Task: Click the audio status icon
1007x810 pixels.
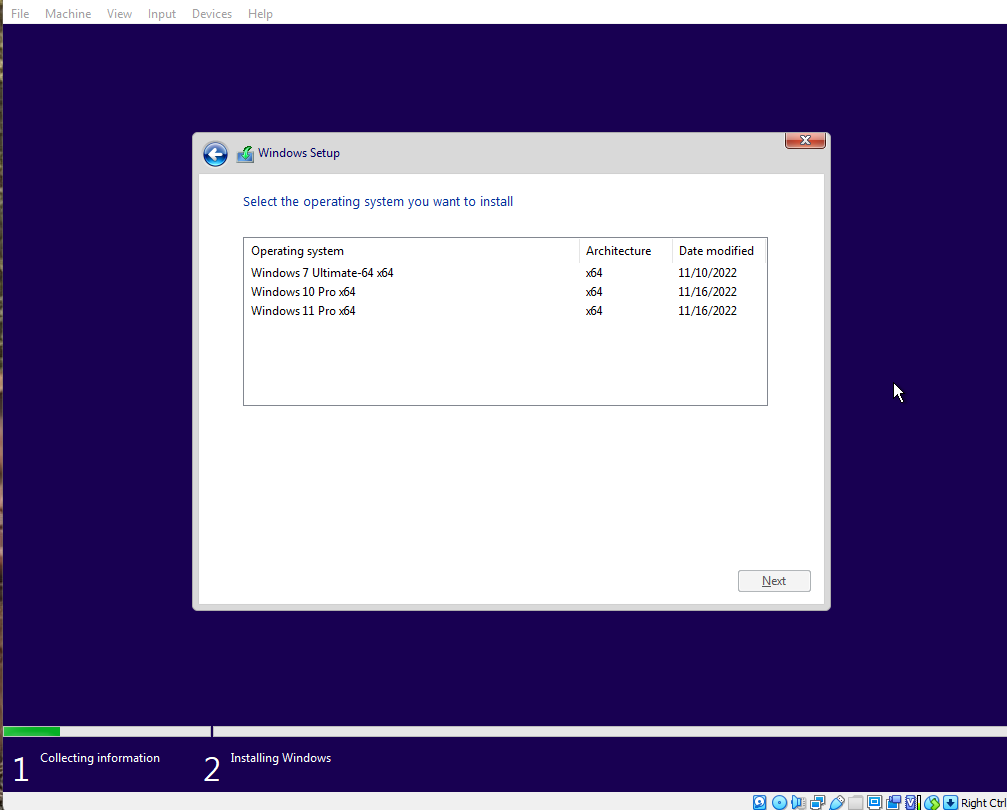Action: (x=798, y=802)
